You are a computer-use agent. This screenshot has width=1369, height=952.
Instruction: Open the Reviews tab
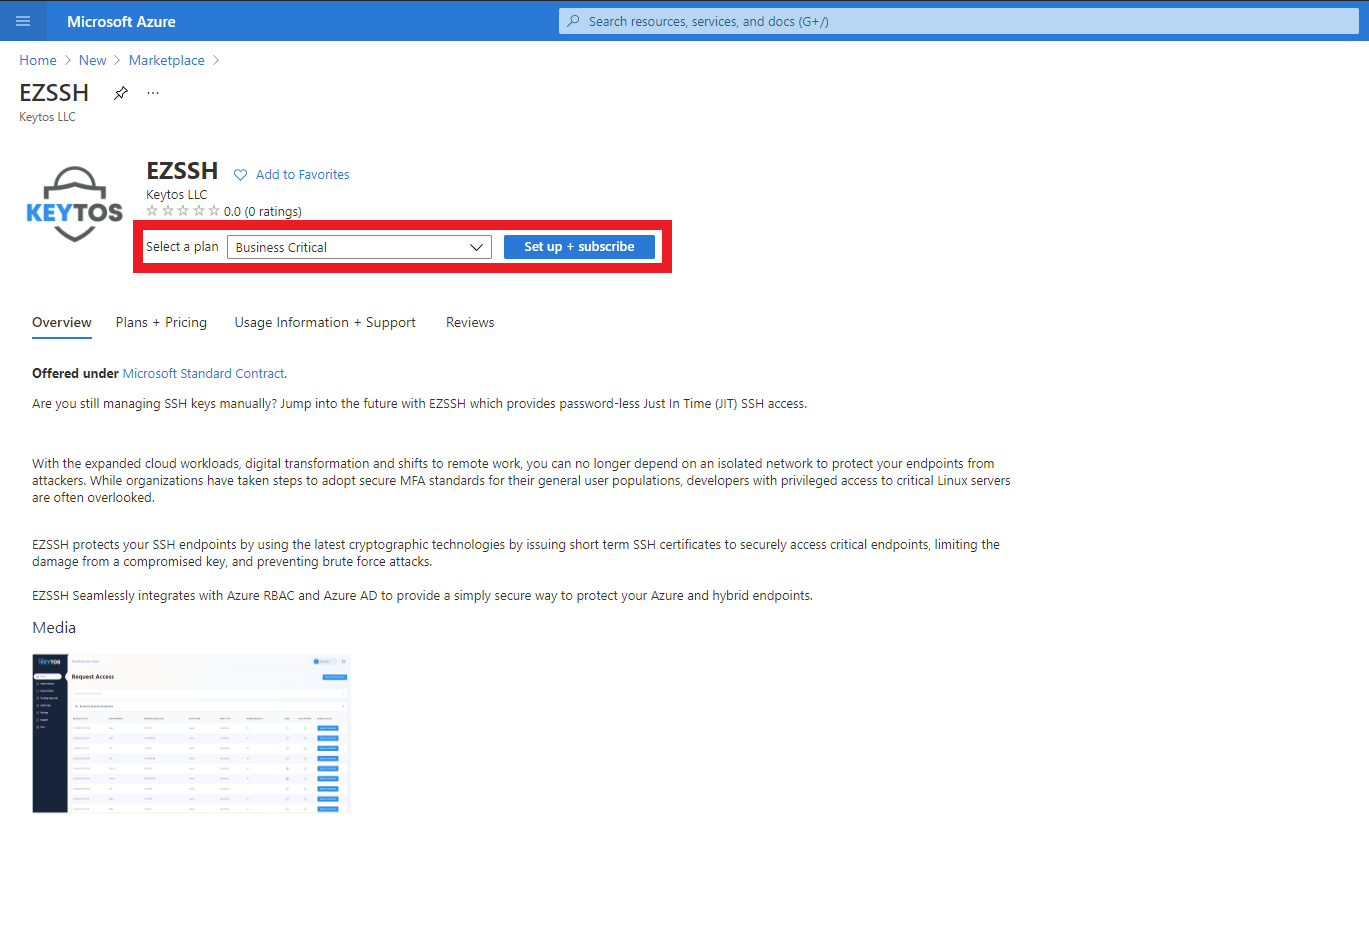[x=470, y=322]
